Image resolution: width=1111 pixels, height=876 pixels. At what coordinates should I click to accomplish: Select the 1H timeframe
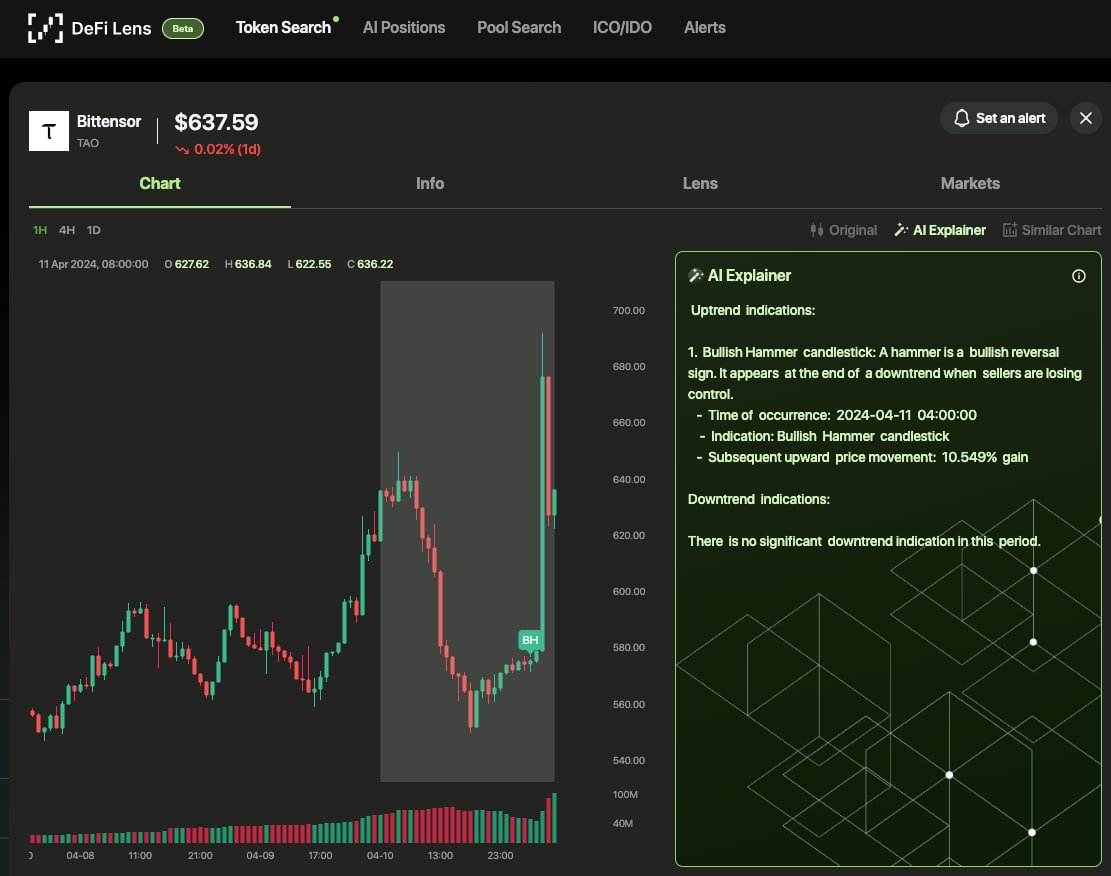pos(40,230)
